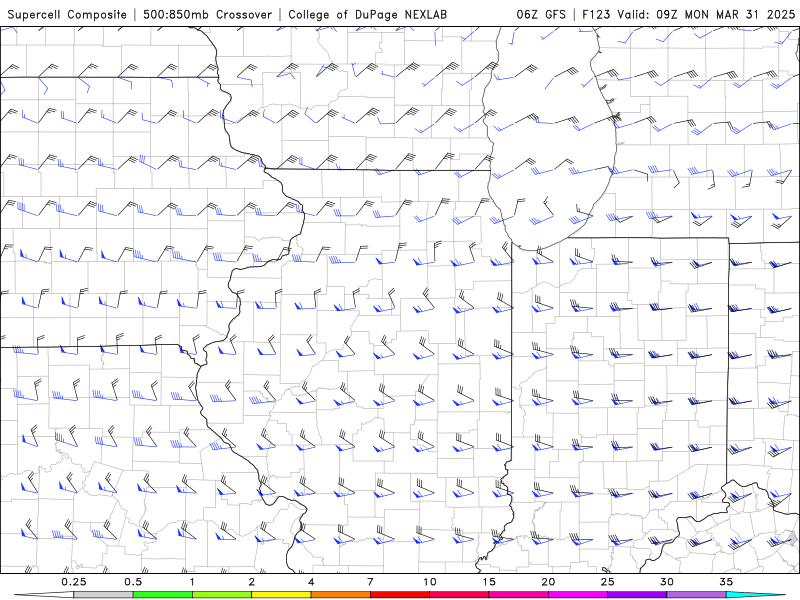Click the '15' legend value
This screenshot has width=800, height=600.
489,582
